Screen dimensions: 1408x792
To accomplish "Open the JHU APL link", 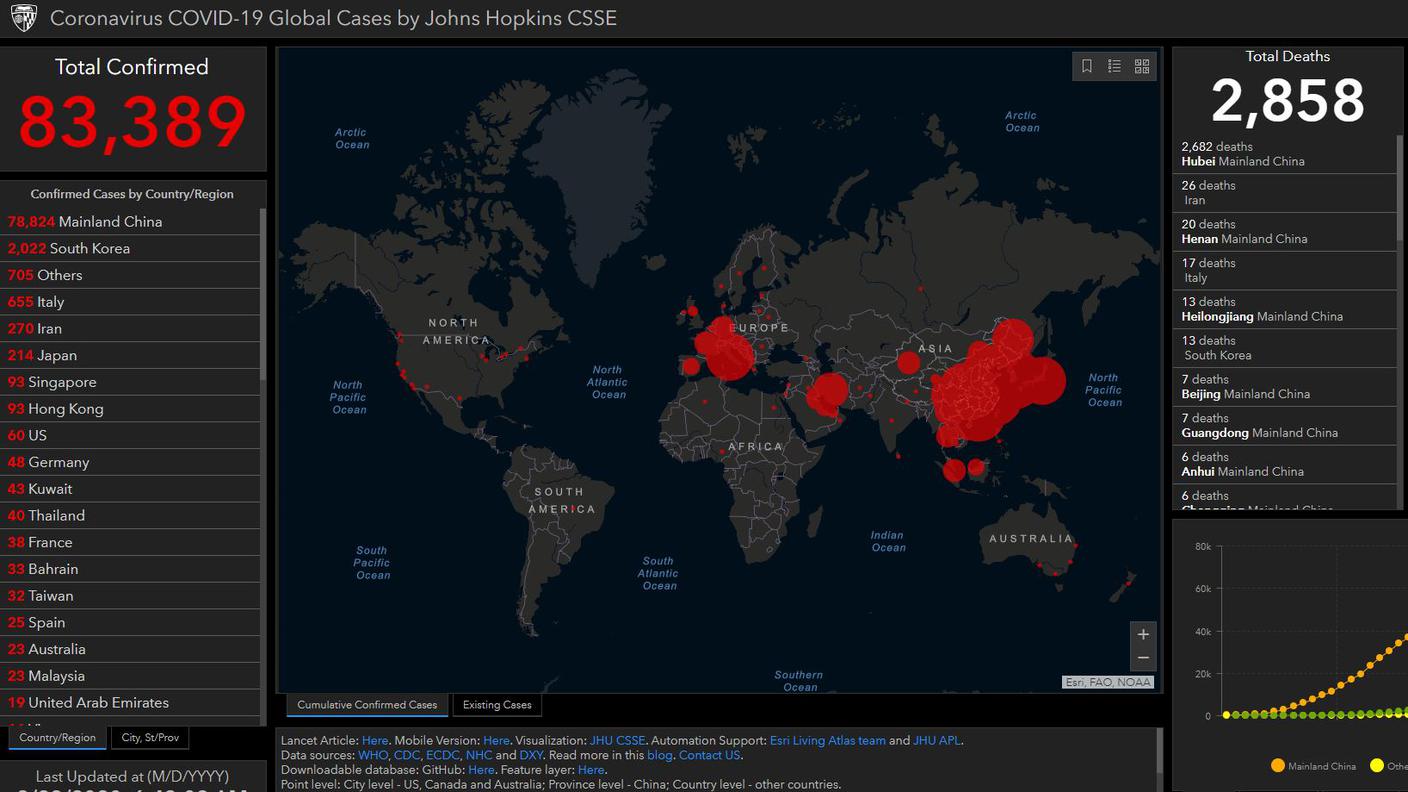I will click(937, 741).
